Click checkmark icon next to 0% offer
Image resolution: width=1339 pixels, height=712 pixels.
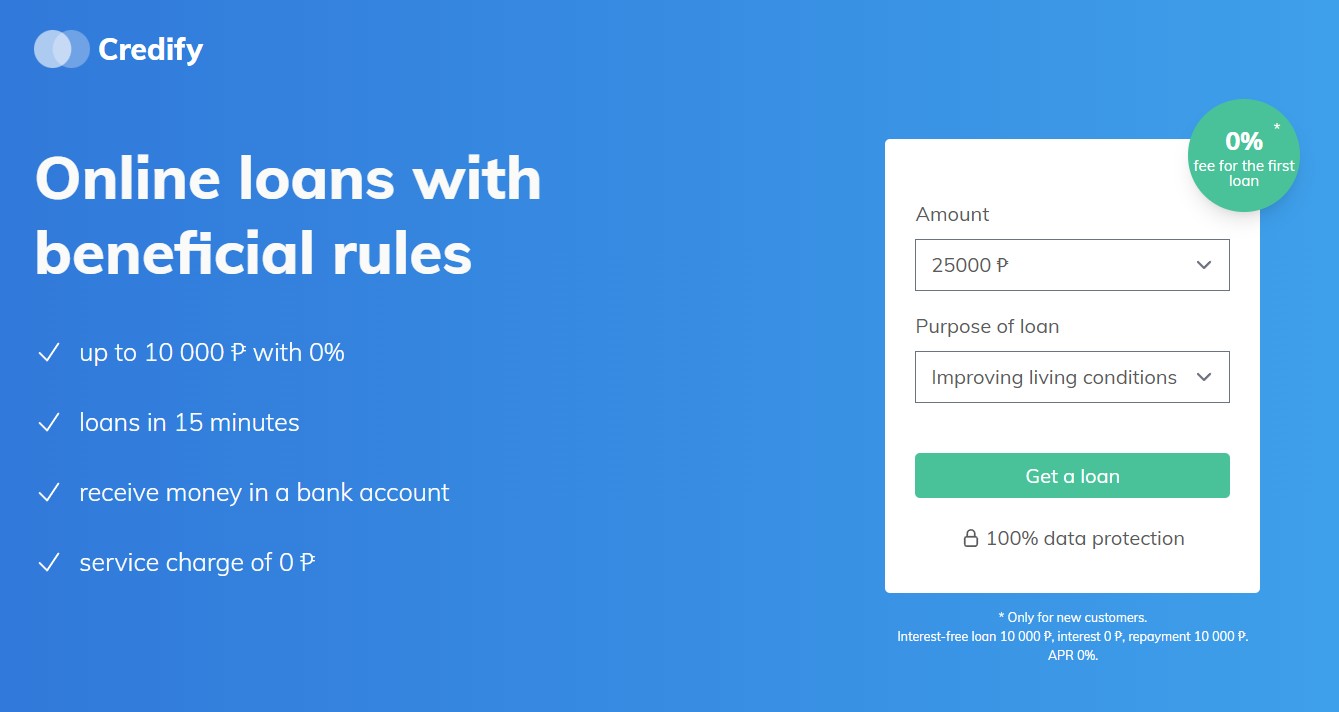49,353
